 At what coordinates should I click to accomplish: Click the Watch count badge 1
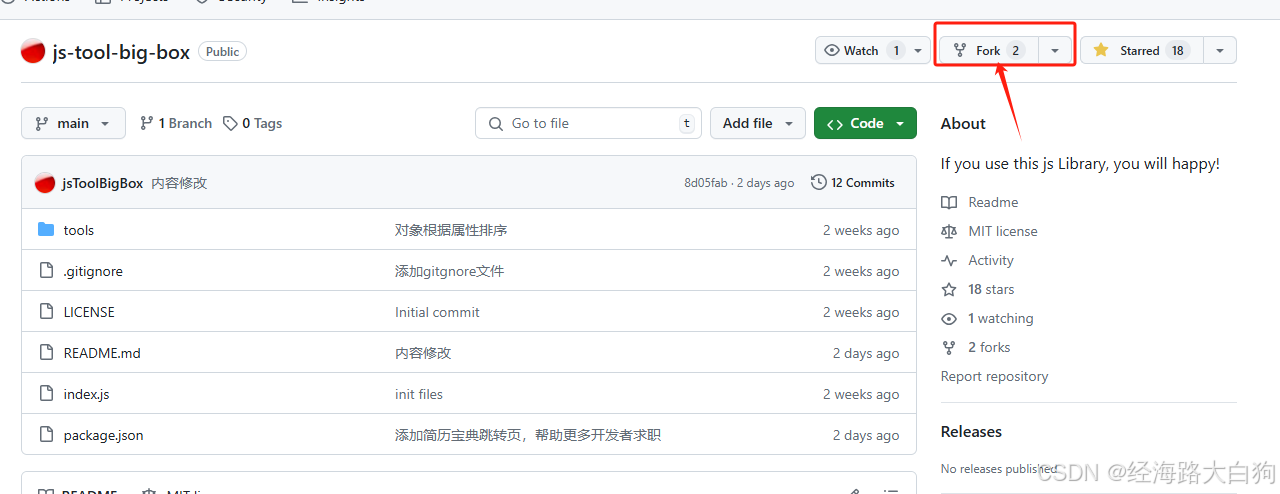[896, 50]
